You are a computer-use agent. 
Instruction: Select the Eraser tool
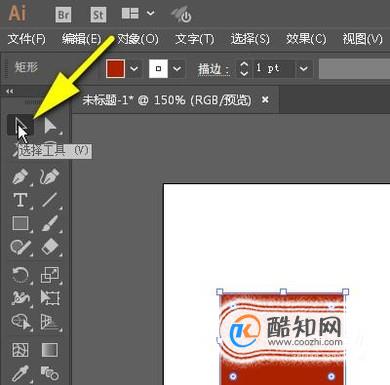[50, 247]
